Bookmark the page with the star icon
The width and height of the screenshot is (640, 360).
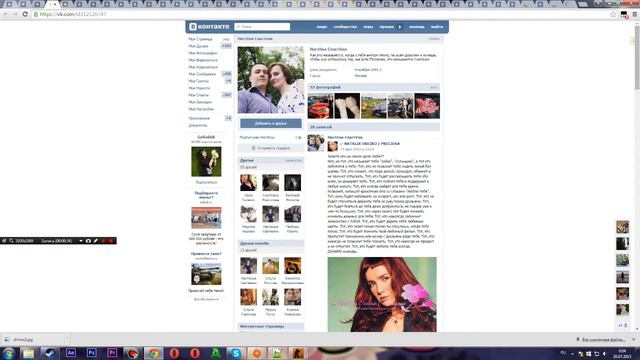click(x=613, y=14)
